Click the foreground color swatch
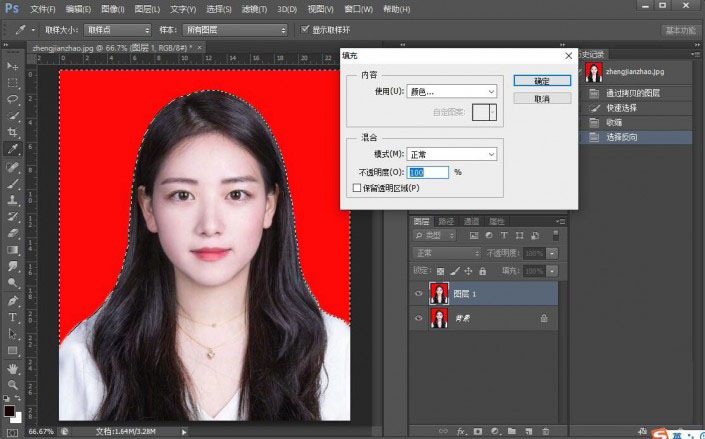Screen dimensions: 705x439 pyautogui.click(x=9, y=409)
